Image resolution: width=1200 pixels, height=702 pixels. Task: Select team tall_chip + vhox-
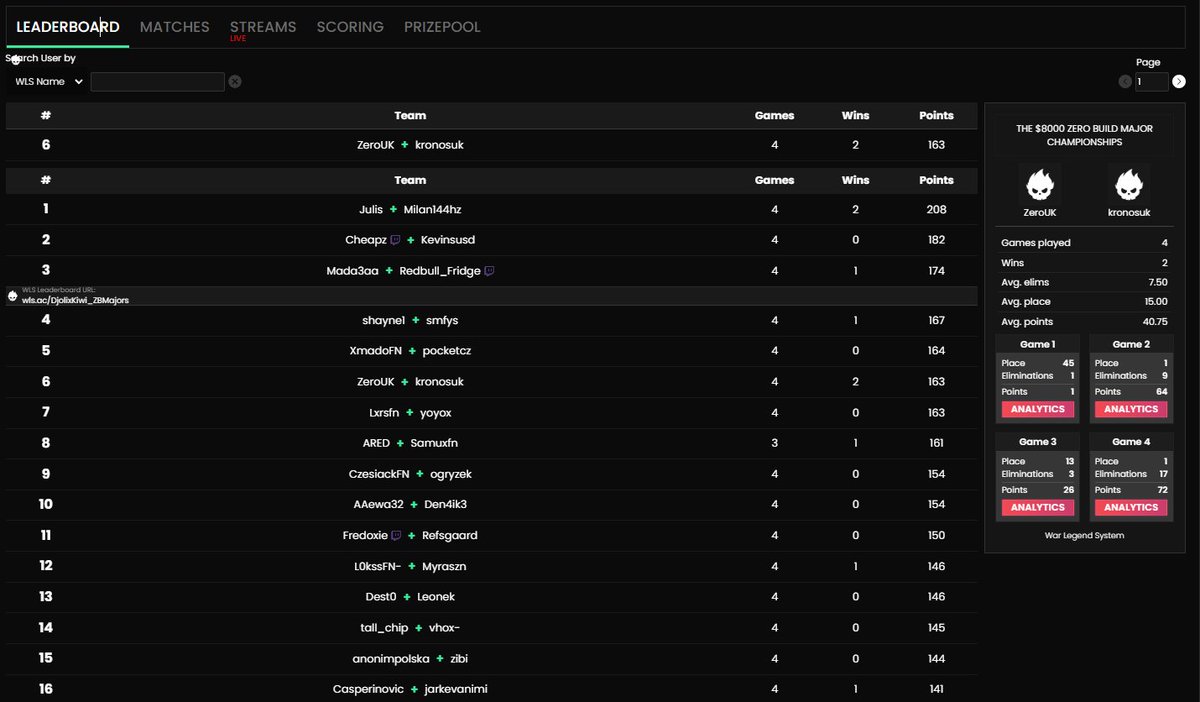coord(491,628)
